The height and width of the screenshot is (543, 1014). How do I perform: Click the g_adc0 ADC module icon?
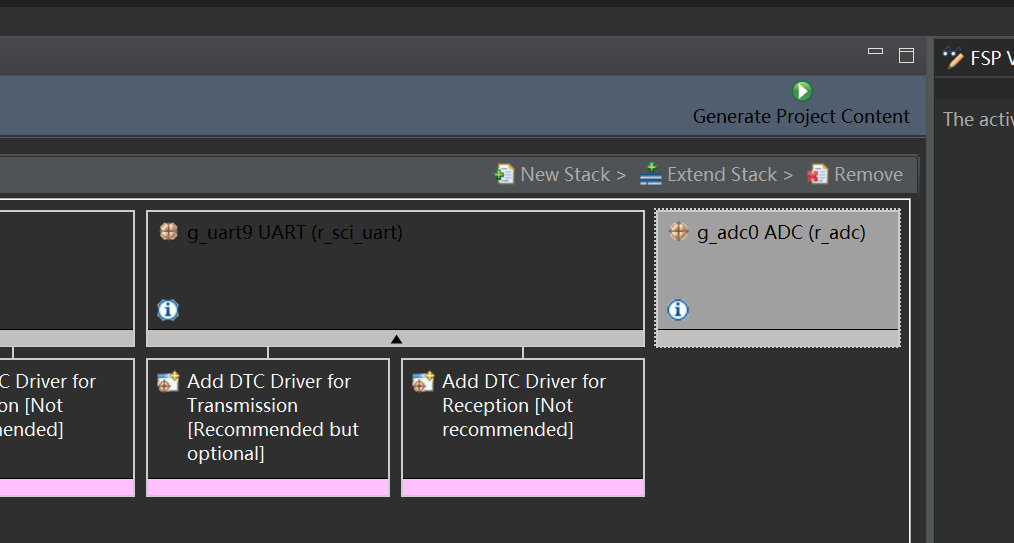678,231
